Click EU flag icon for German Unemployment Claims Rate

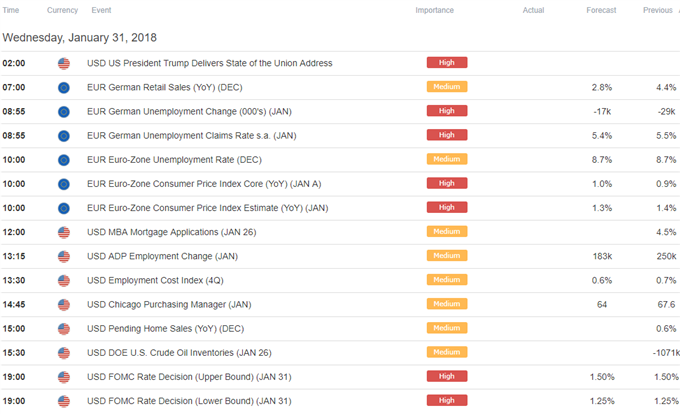(x=64, y=136)
